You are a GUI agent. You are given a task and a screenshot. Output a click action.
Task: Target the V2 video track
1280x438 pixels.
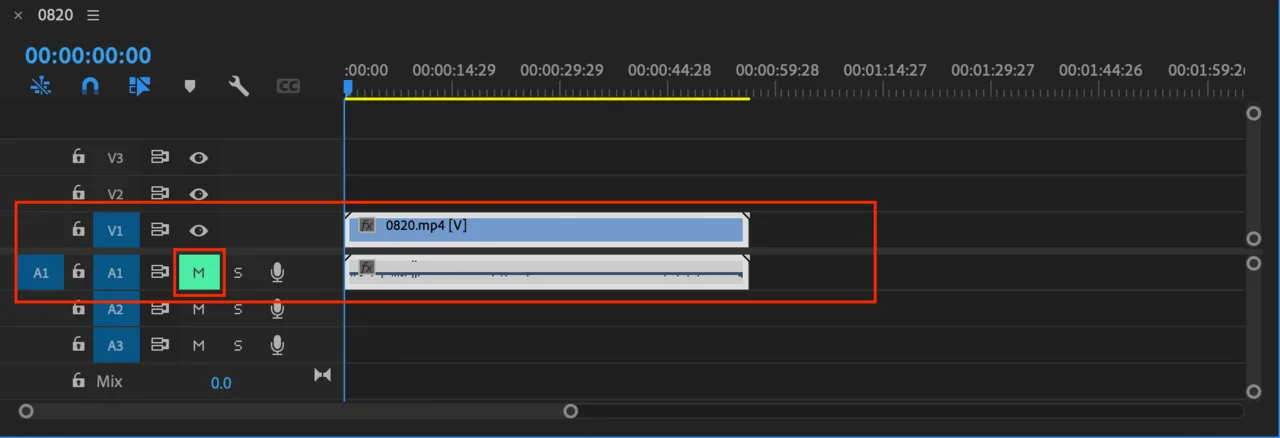(x=116, y=194)
